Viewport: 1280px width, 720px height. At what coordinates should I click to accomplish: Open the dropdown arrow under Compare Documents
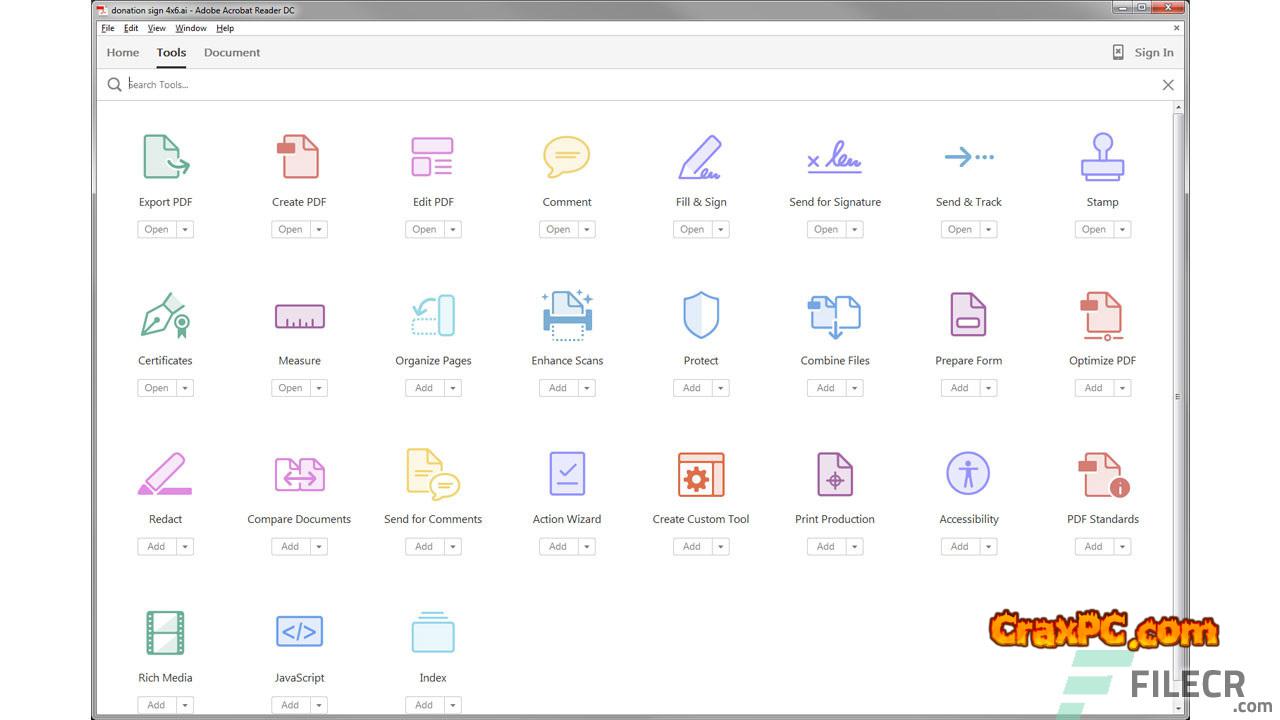tap(319, 547)
